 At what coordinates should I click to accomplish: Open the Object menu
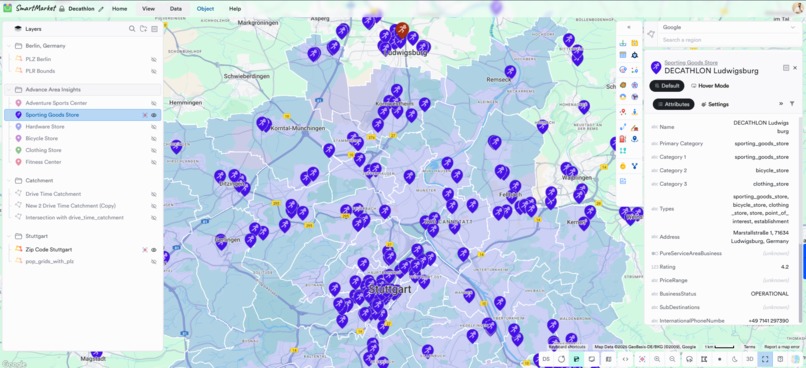click(x=205, y=9)
